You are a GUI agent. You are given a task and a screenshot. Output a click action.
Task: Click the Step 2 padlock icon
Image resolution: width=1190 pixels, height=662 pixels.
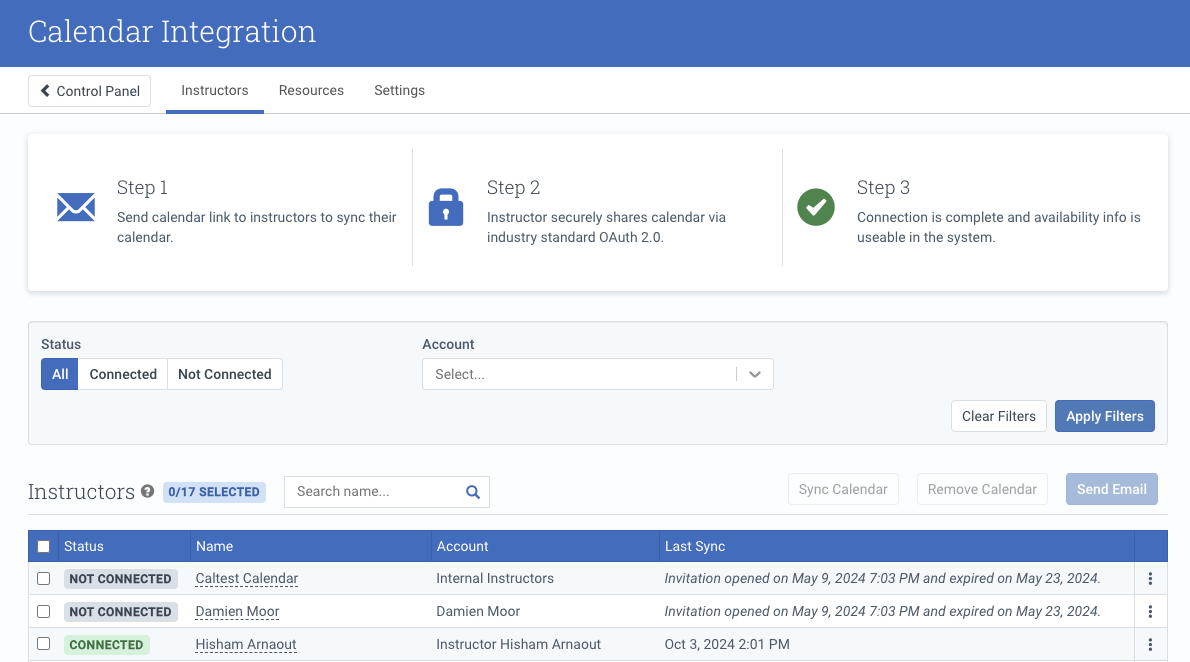tap(445, 207)
